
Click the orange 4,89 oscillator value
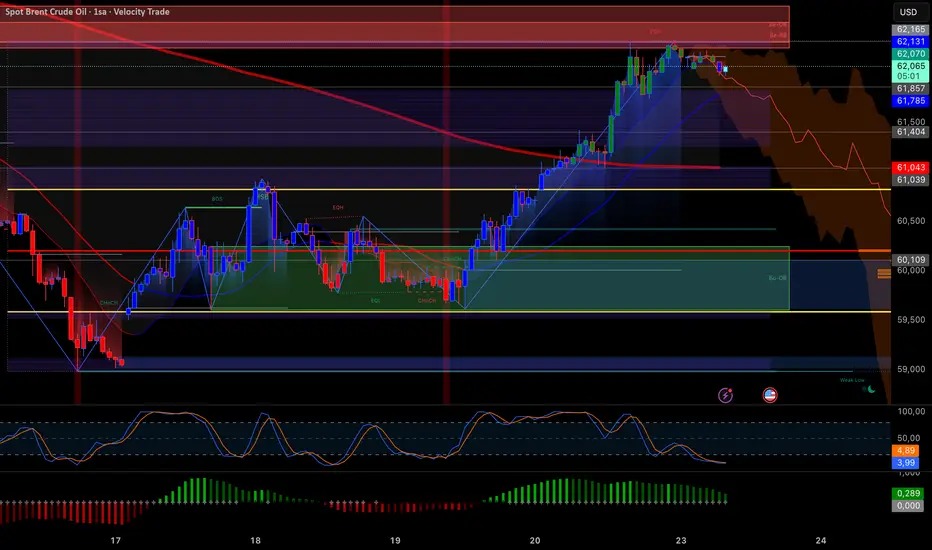[x=906, y=451]
